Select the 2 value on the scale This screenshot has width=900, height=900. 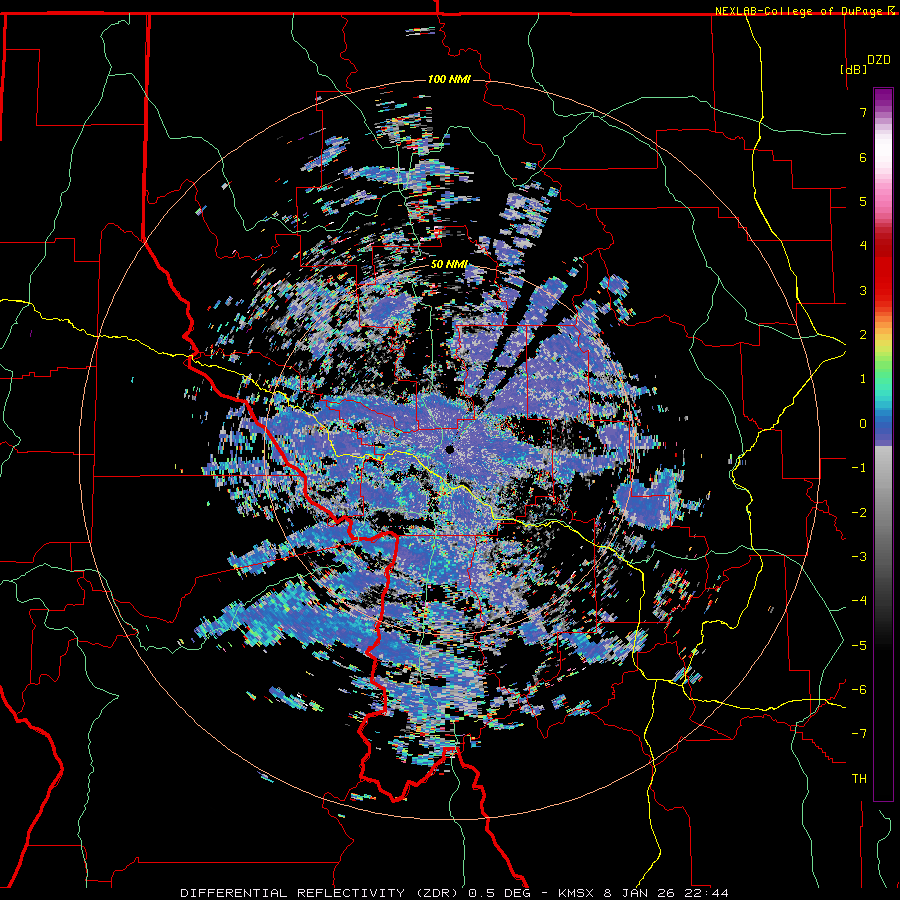pyautogui.click(x=863, y=335)
